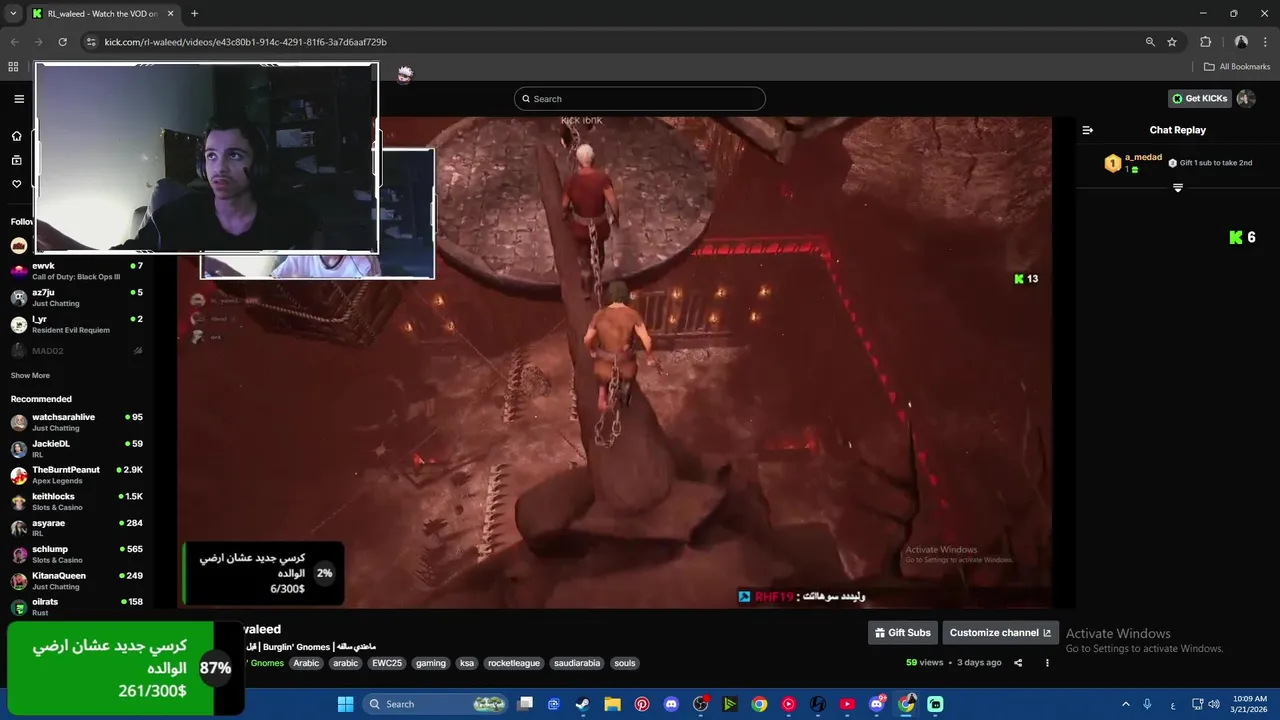Viewport: 1280px width, 720px height.
Task: Open OBS Studio from the taskbar
Action: 700,704
